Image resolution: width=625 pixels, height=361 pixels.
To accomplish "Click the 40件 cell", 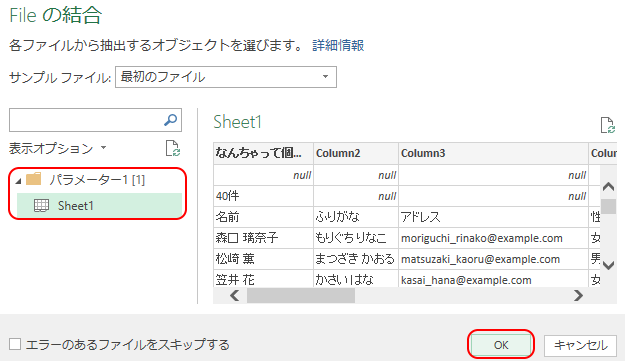I will 263,196.
